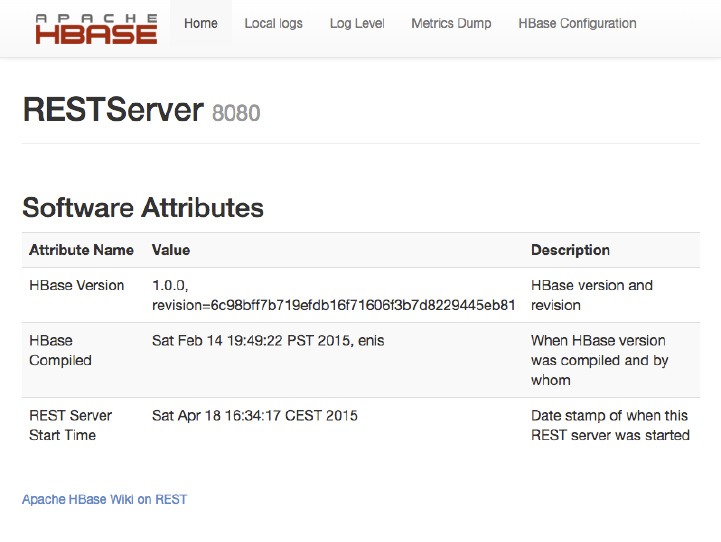Click the REST server date stamp description
This screenshot has width=721, height=542.
pos(610,425)
